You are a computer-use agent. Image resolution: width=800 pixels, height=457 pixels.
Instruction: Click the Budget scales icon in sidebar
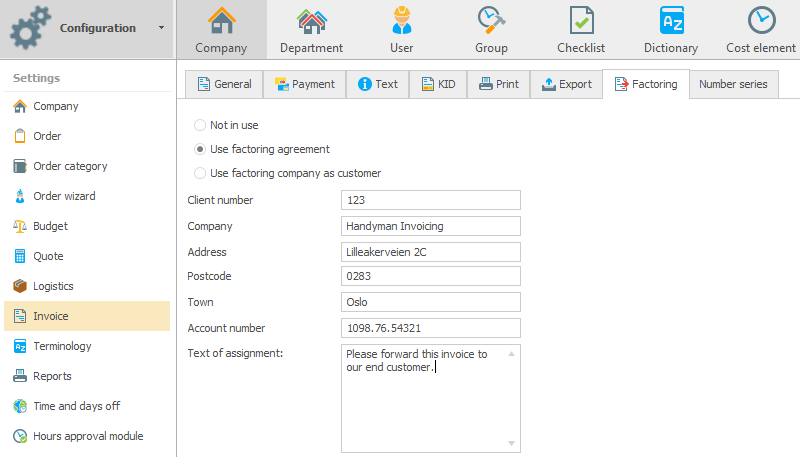tap(20, 226)
